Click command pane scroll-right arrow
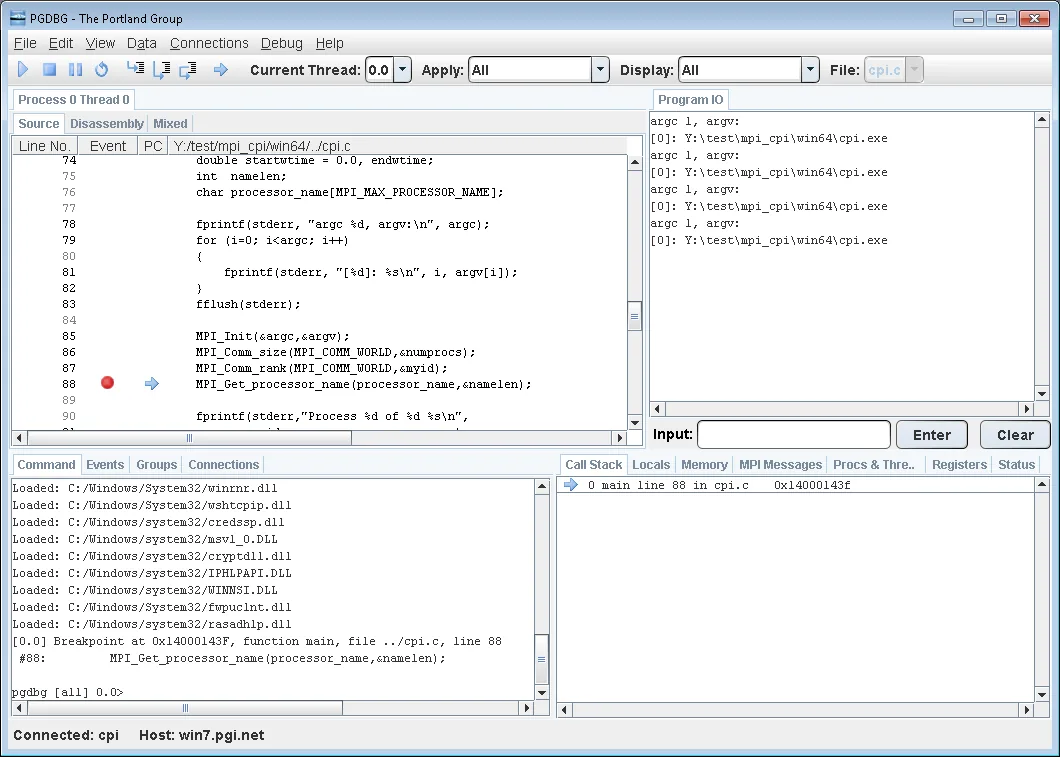Image resolution: width=1060 pixels, height=757 pixels. (x=527, y=708)
